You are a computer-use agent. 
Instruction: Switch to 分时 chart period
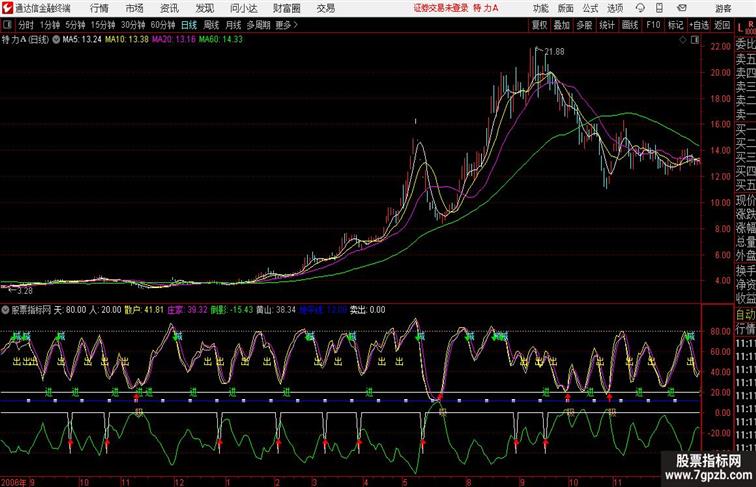(26, 25)
